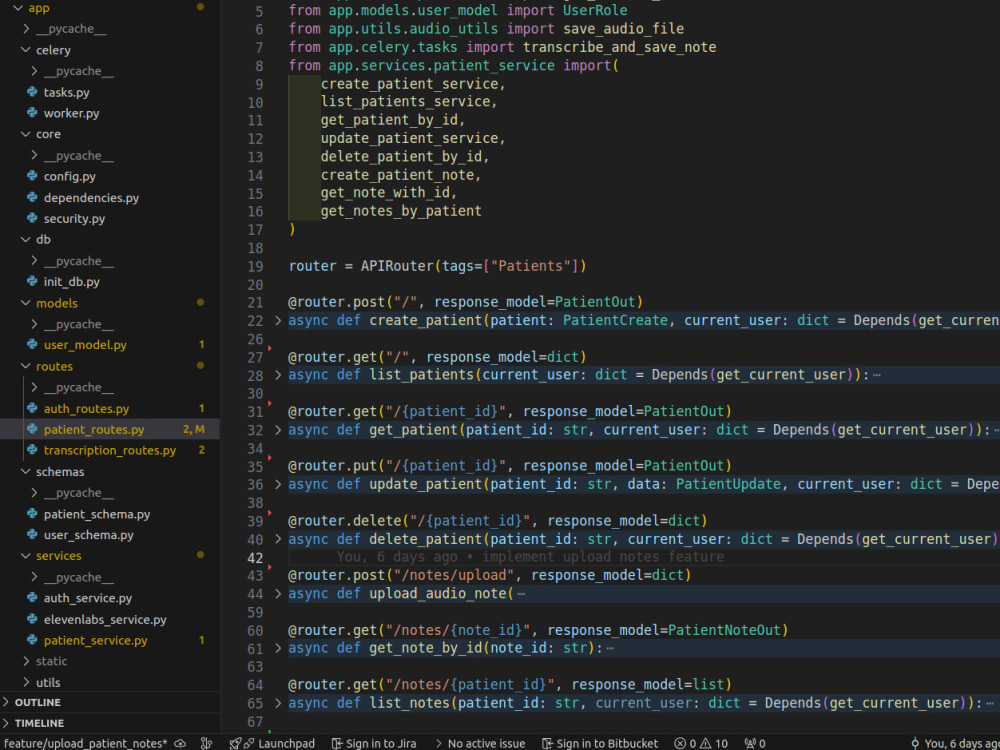Viewport: 1000px width, 750px height.
Task: Collapse the models folder
Action: (x=26, y=303)
